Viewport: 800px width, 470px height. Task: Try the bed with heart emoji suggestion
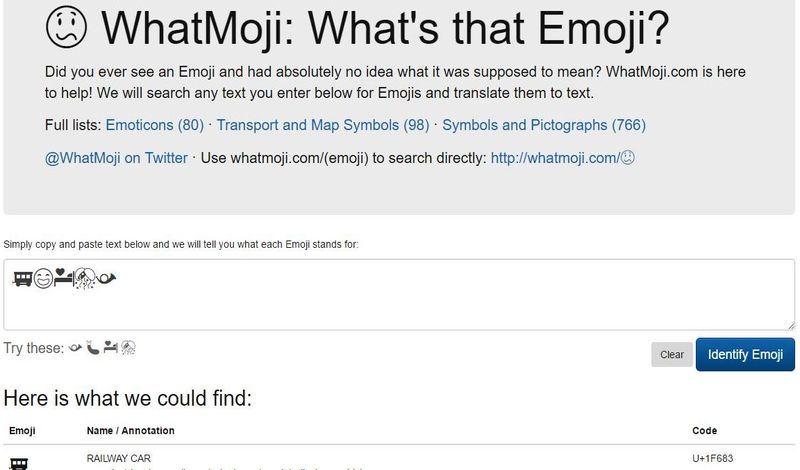coord(110,348)
